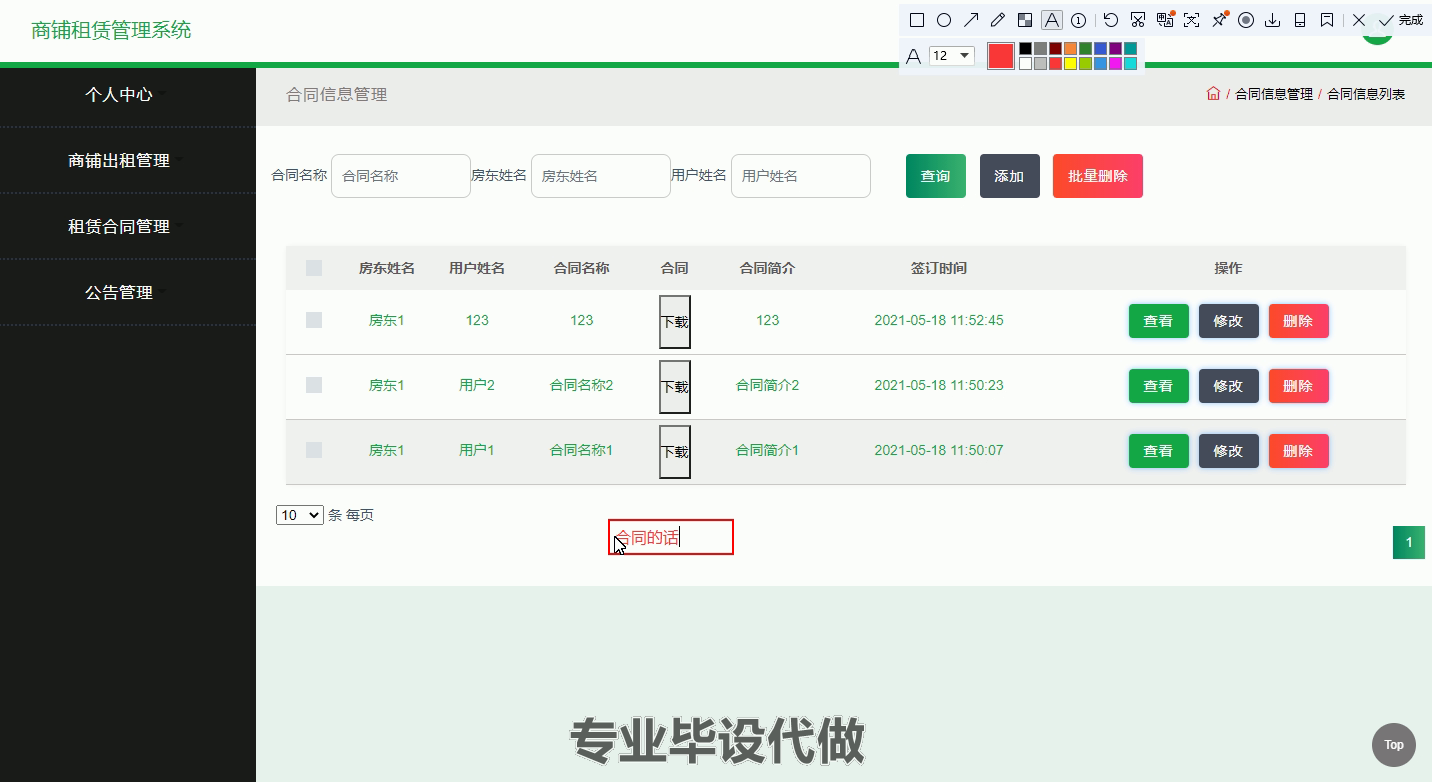The width and height of the screenshot is (1432, 782).
Task: Pick the black color swatch
Action: pos(1025,48)
